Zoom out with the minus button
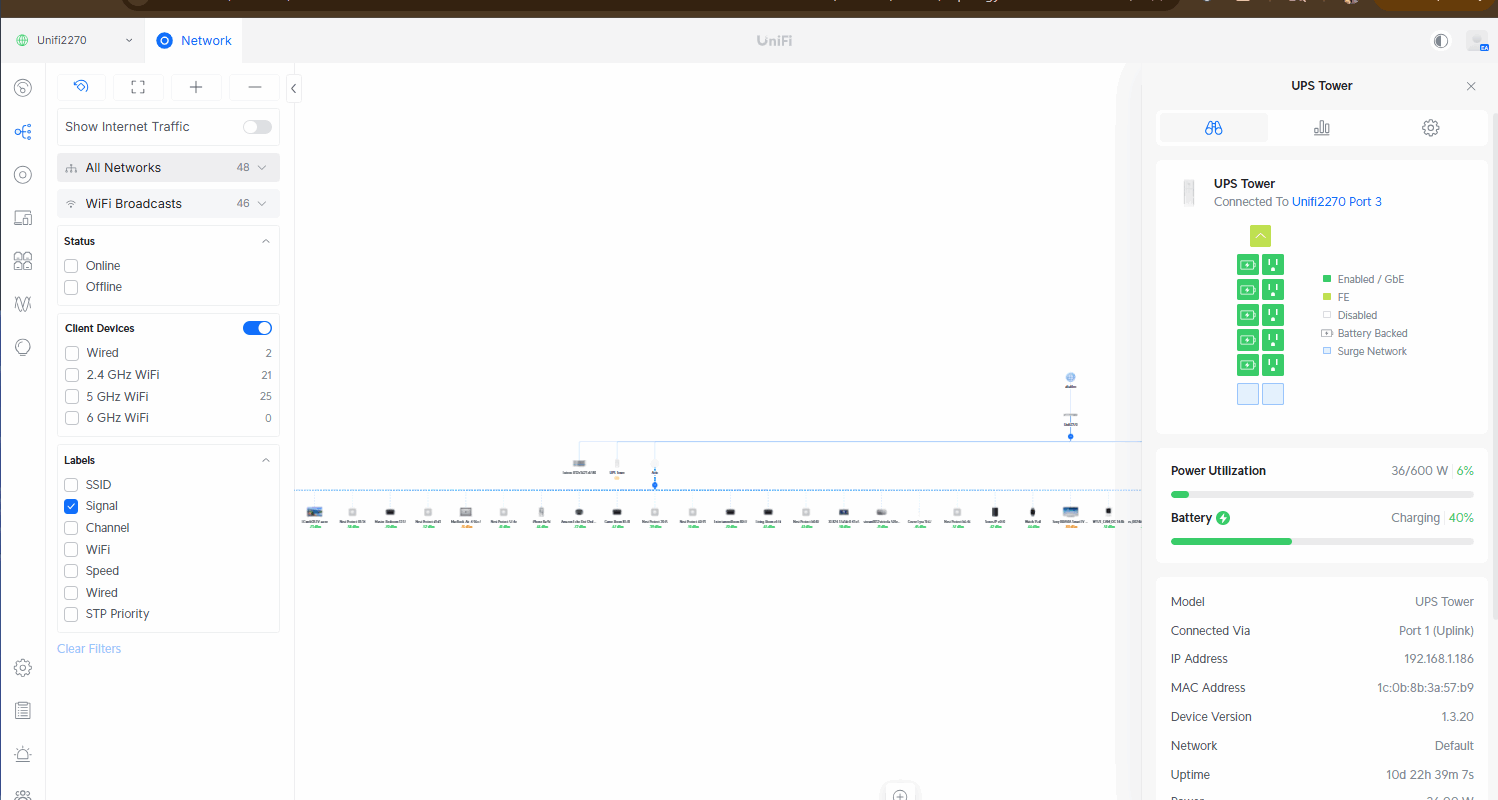The image size is (1498, 800). [254, 87]
